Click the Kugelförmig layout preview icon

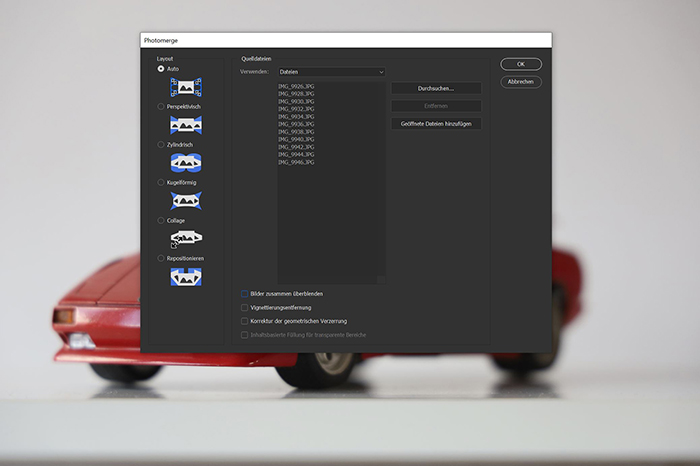pyautogui.click(x=186, y=200)
